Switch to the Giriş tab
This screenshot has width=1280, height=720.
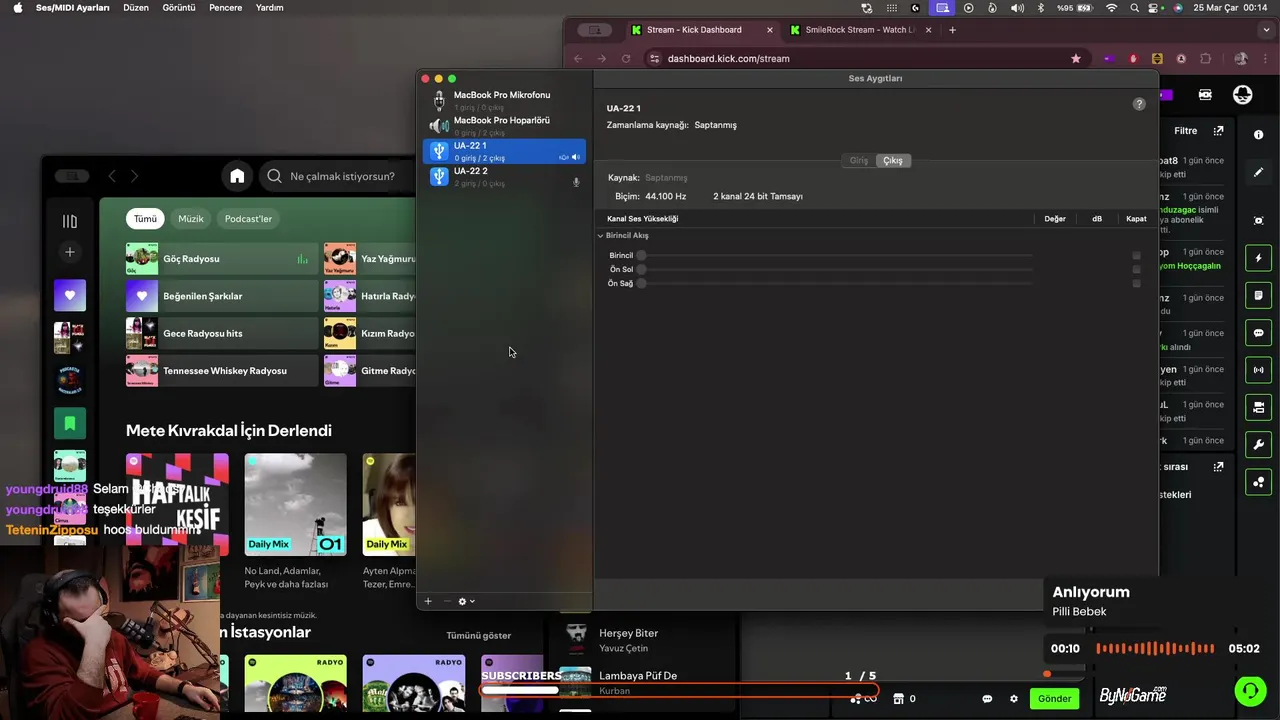[859, 160]
